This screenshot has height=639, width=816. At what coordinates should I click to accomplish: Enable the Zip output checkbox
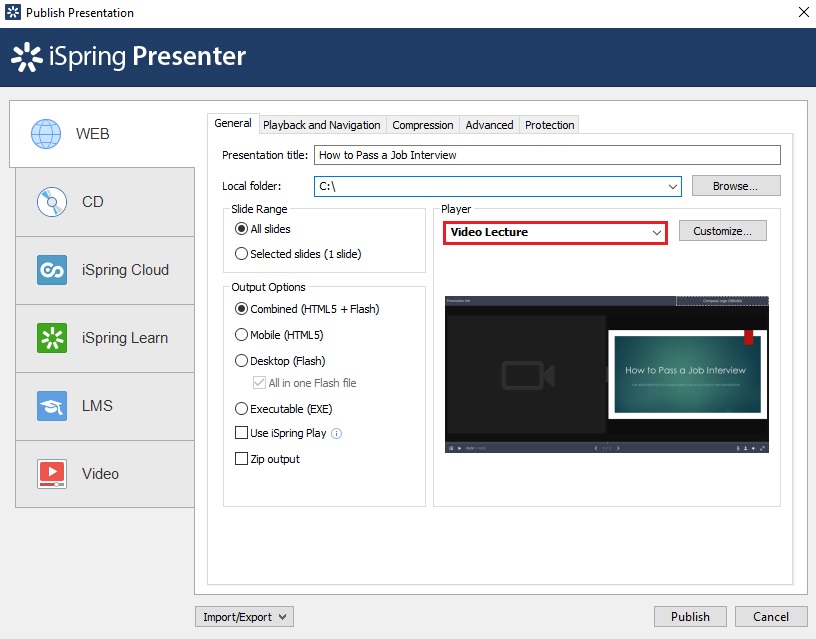pyautogui.click(x=241, y=458)
